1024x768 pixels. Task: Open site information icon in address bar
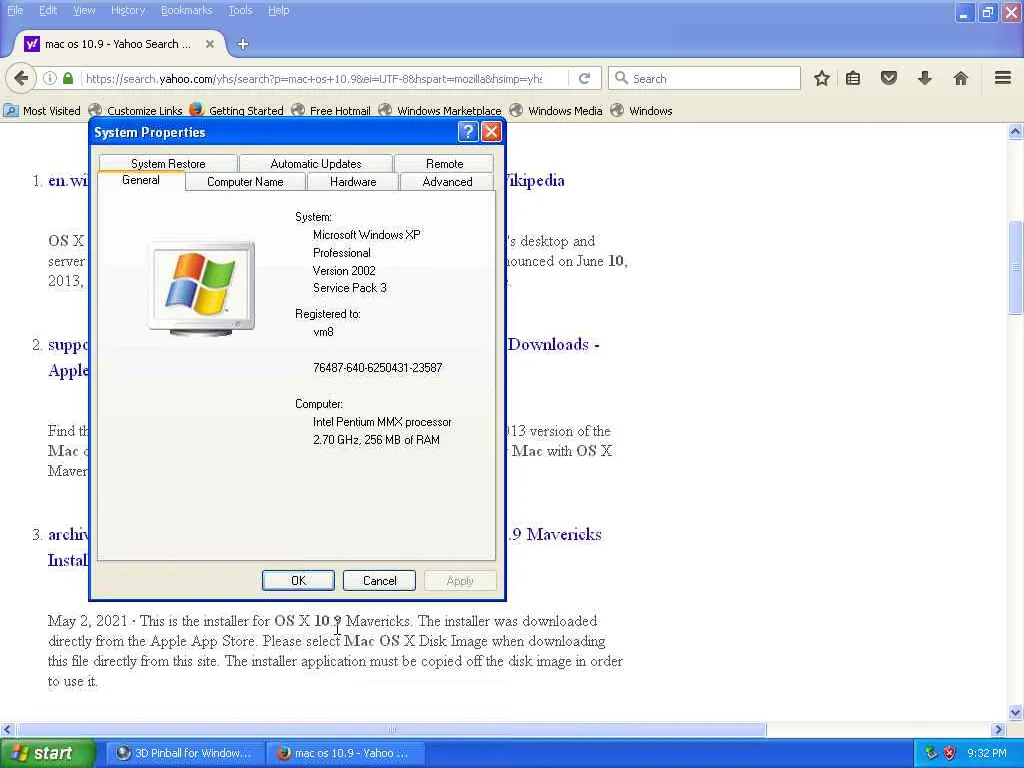tap(50, 78)
